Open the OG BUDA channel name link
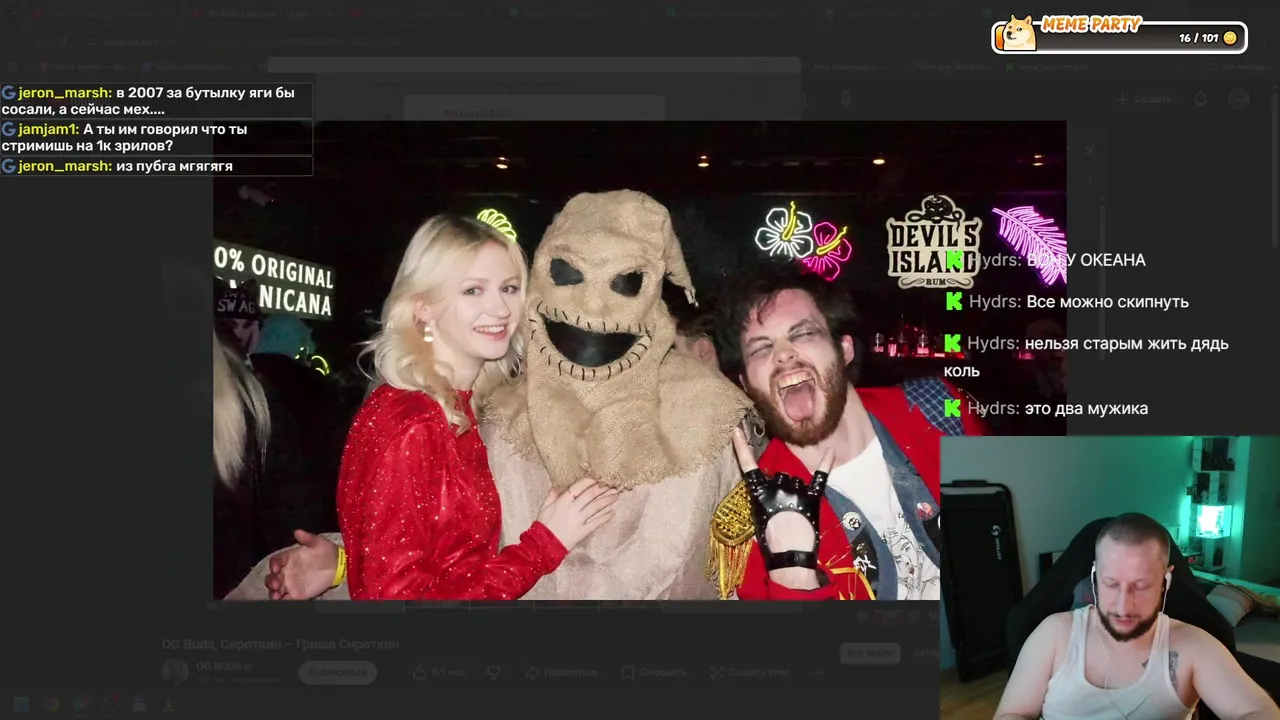The width and height of the screenshot is (1280, 720). coord(218,666)
